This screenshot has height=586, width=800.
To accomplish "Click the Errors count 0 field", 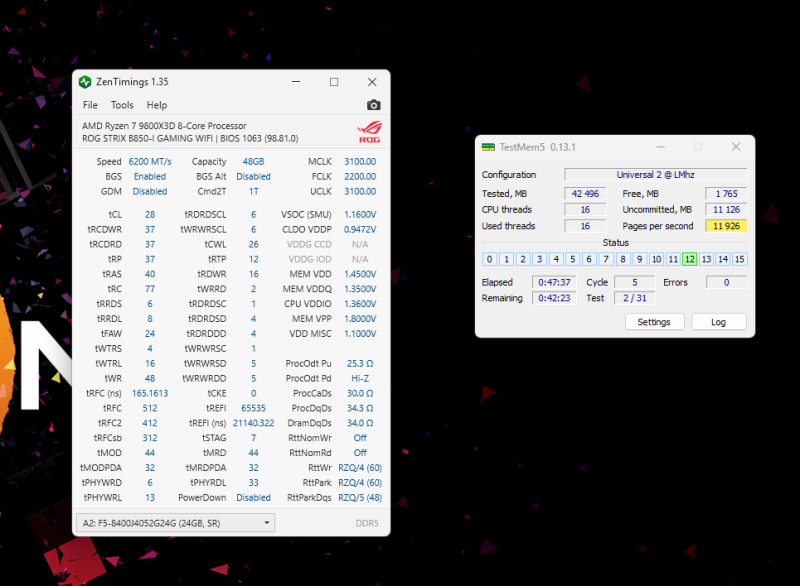I will point(726,282).
